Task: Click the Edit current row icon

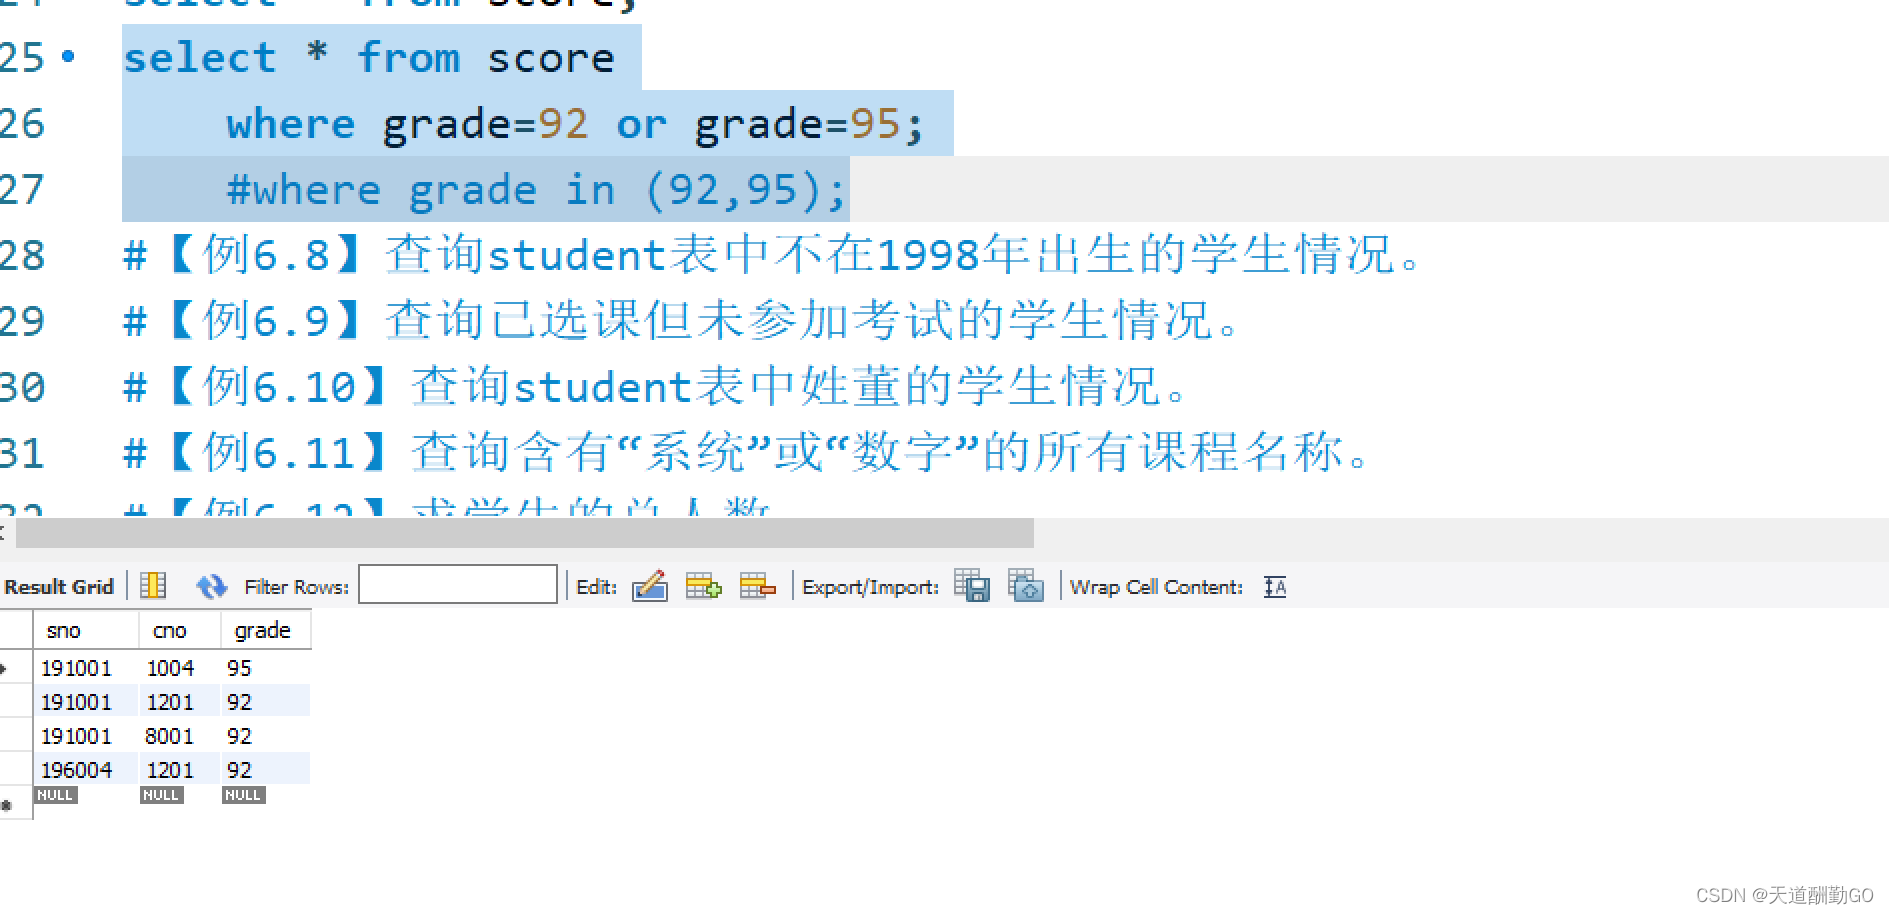Action: click(x=650, y=586)
